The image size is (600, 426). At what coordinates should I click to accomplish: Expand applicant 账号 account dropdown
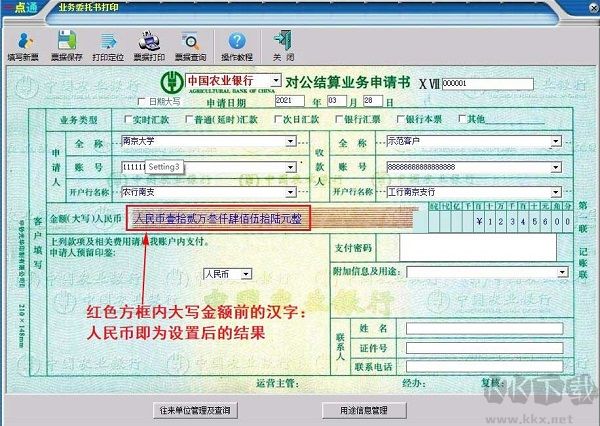coord(291,167)
